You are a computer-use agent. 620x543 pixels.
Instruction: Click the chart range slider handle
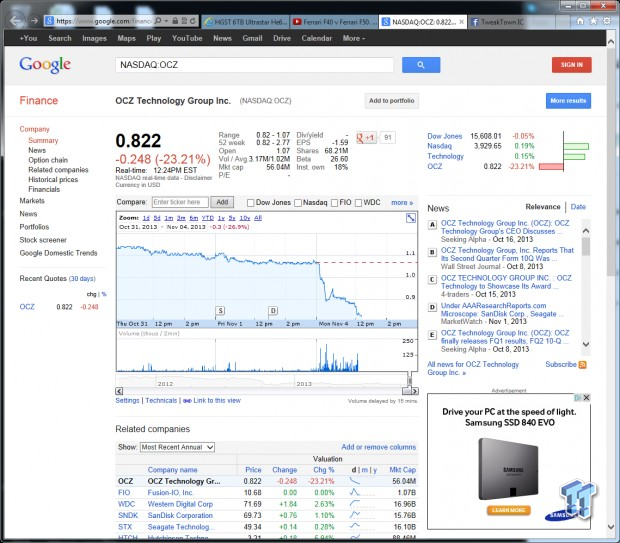point(410,381)
